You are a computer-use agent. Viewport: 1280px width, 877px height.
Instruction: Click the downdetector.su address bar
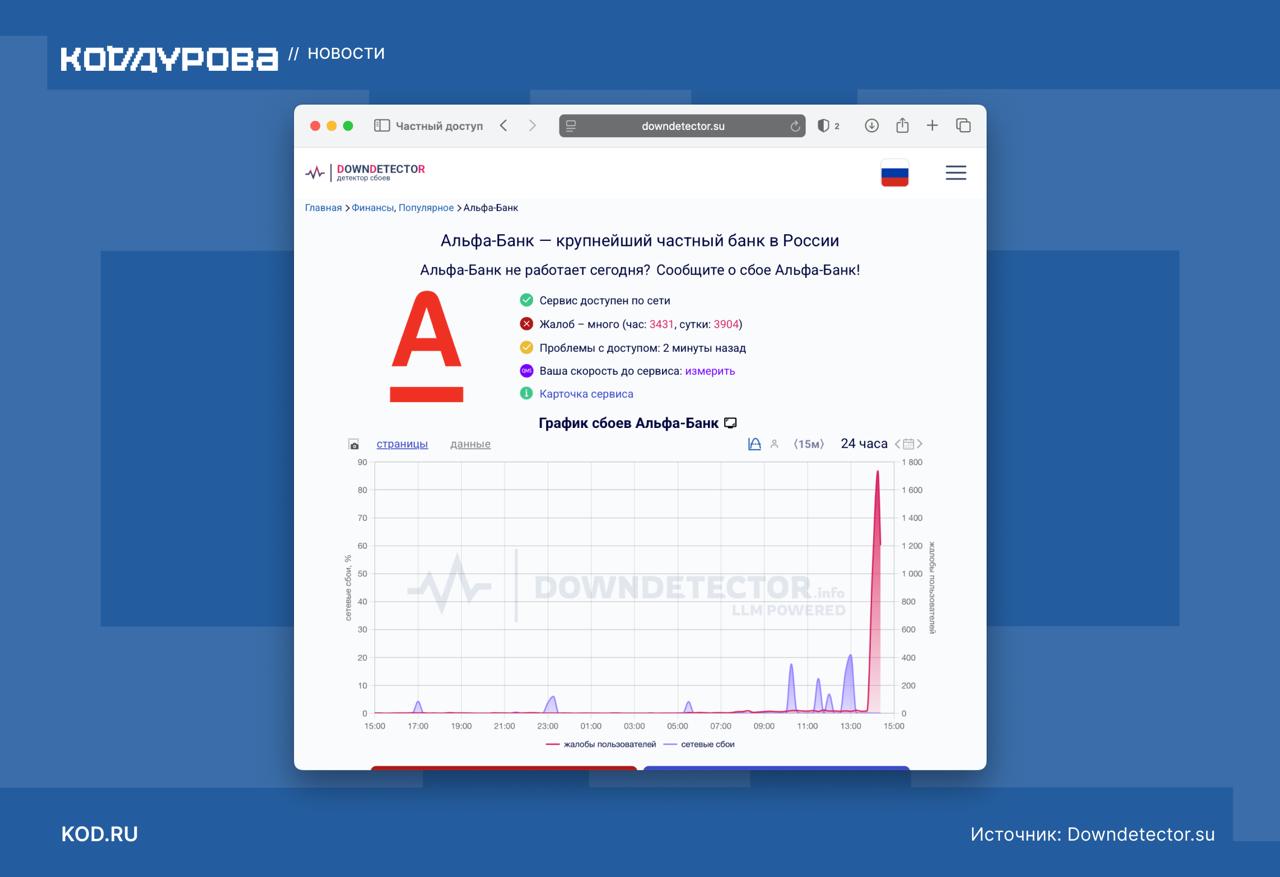pyautogui.click(x=682, y=126)
